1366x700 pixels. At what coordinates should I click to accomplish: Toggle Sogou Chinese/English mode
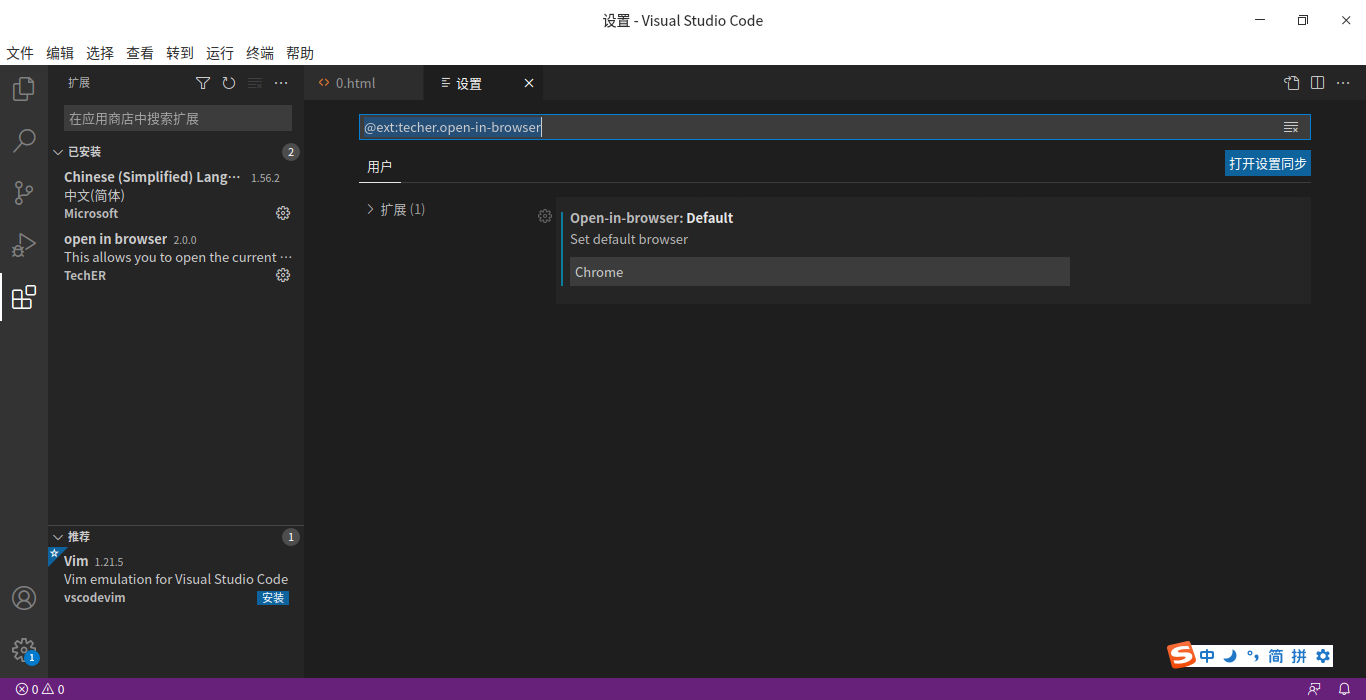coord(1208,656)
